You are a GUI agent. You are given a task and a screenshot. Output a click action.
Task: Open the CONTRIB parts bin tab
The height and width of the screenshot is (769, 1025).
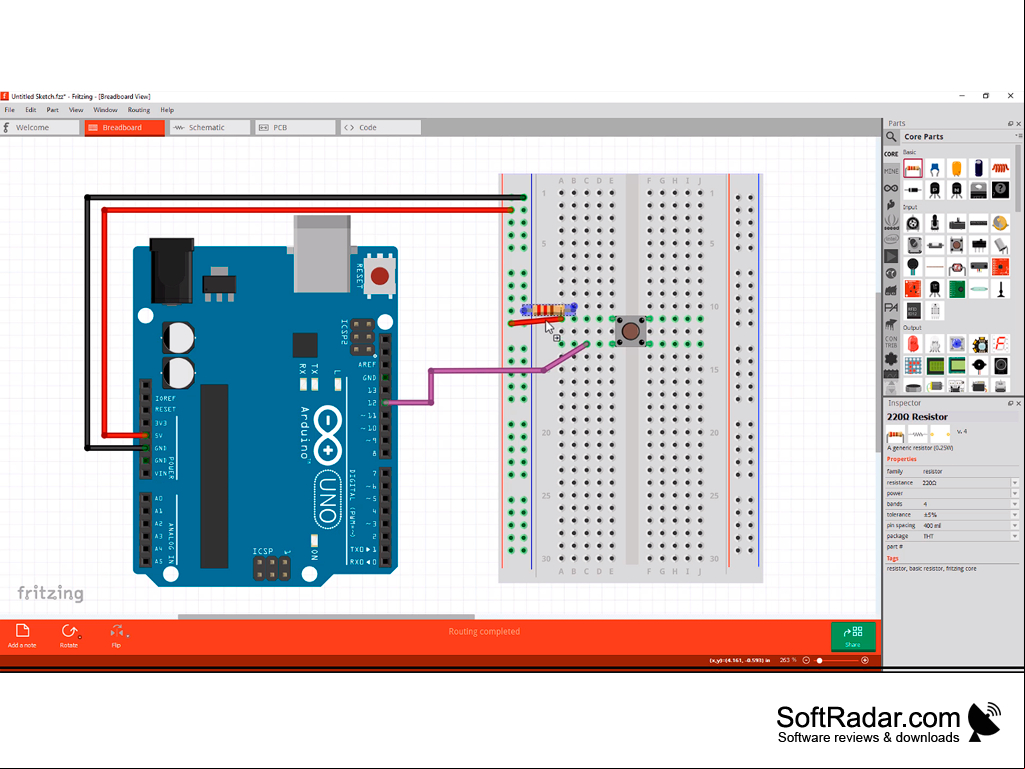(x=891, y=342)
